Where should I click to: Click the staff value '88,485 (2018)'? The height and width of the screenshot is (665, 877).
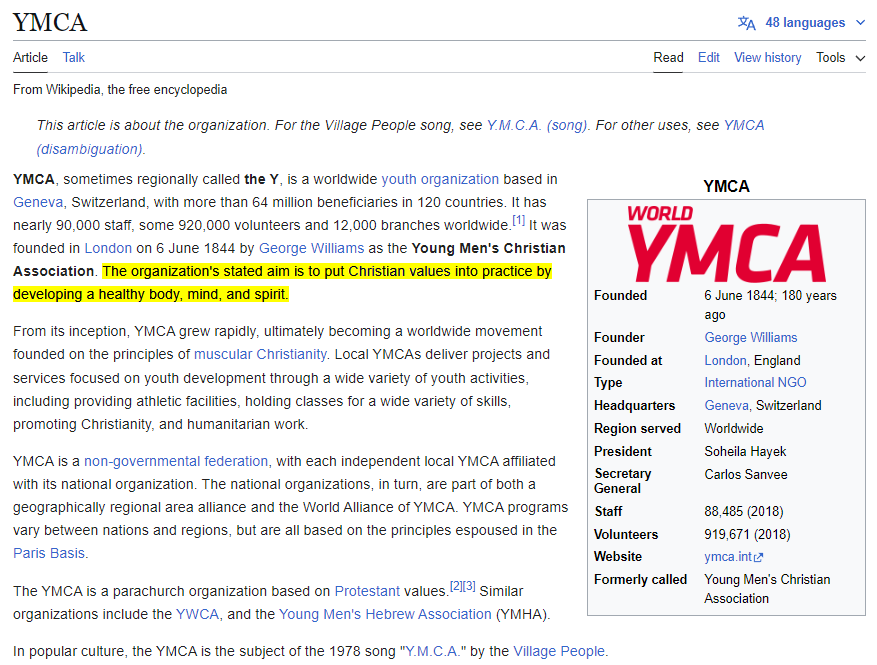pyautogui.click(x=743, y=512)
